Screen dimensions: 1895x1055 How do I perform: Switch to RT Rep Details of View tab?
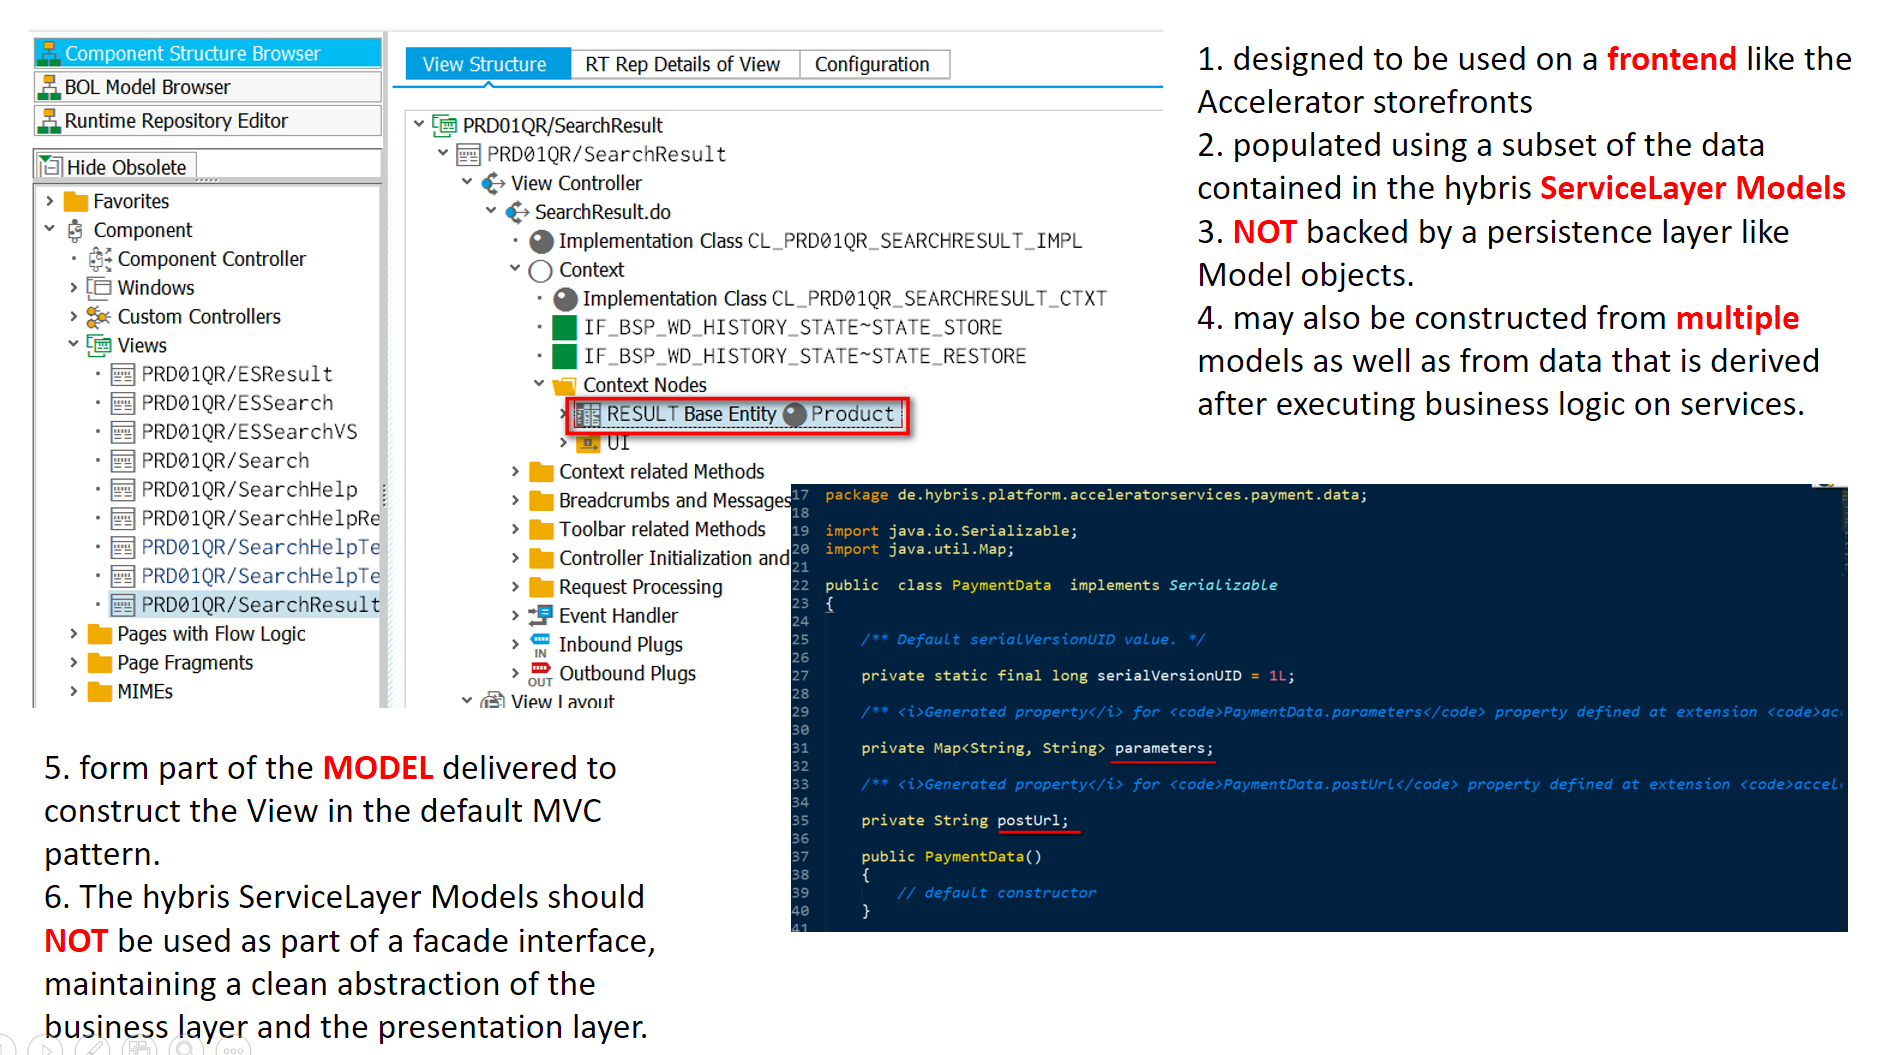(x=683, y=64)
